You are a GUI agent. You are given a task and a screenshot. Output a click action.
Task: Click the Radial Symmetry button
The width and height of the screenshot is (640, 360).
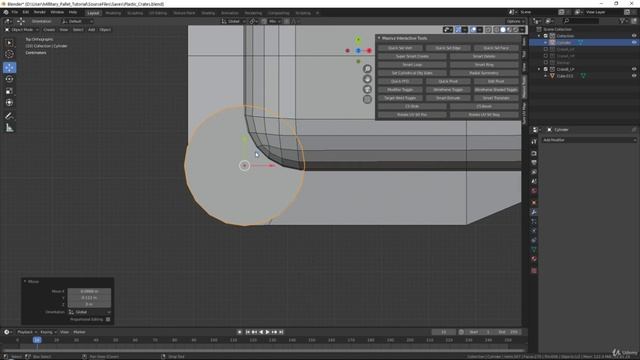(x=484, y=73)
